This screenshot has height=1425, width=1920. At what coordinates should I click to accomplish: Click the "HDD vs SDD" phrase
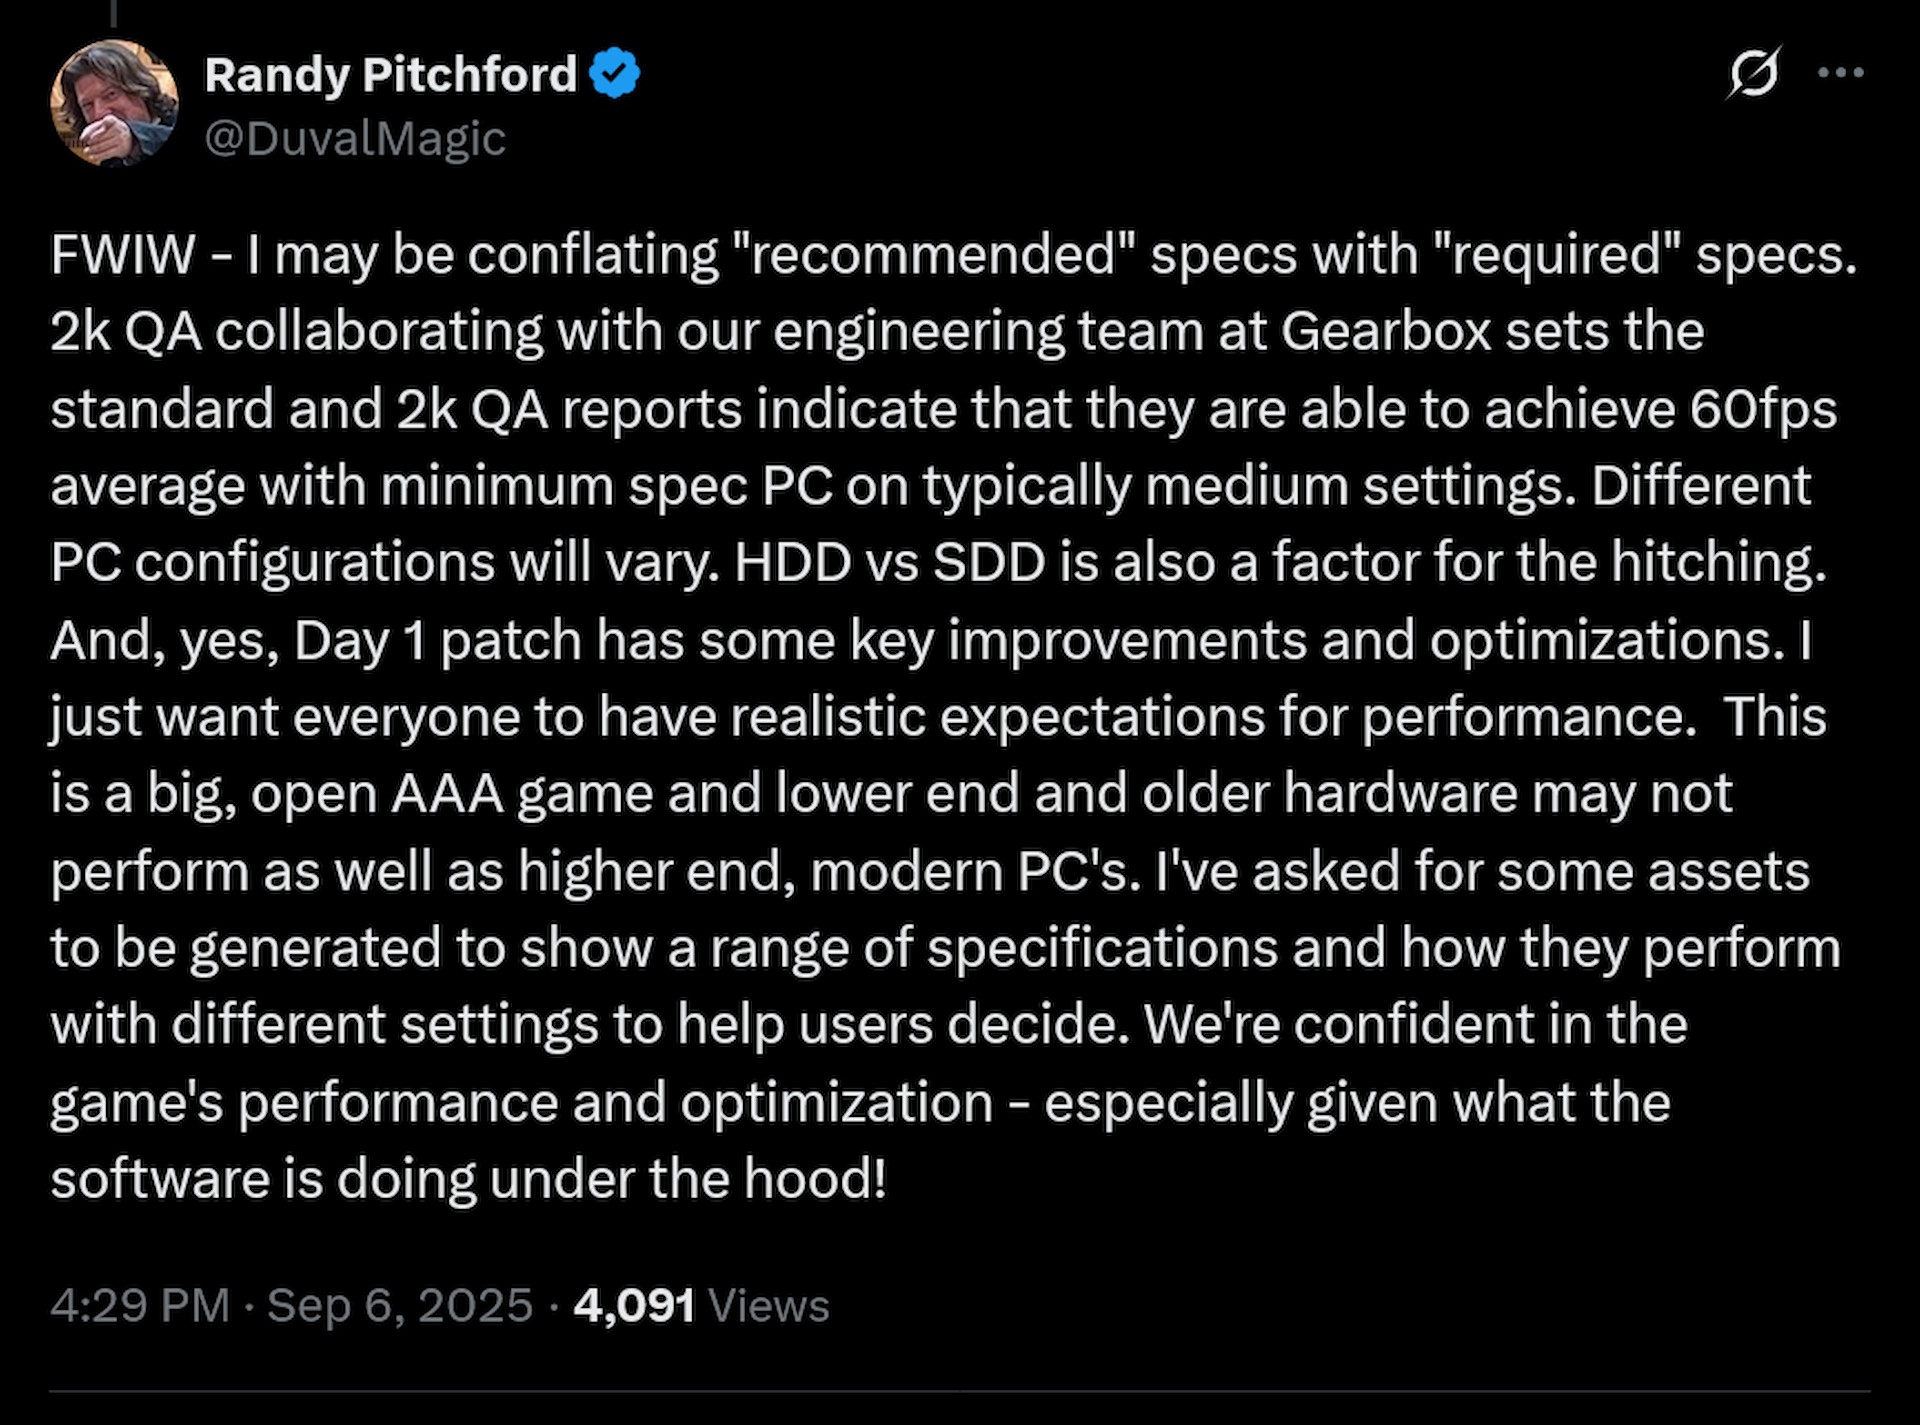tap(890, 563)
